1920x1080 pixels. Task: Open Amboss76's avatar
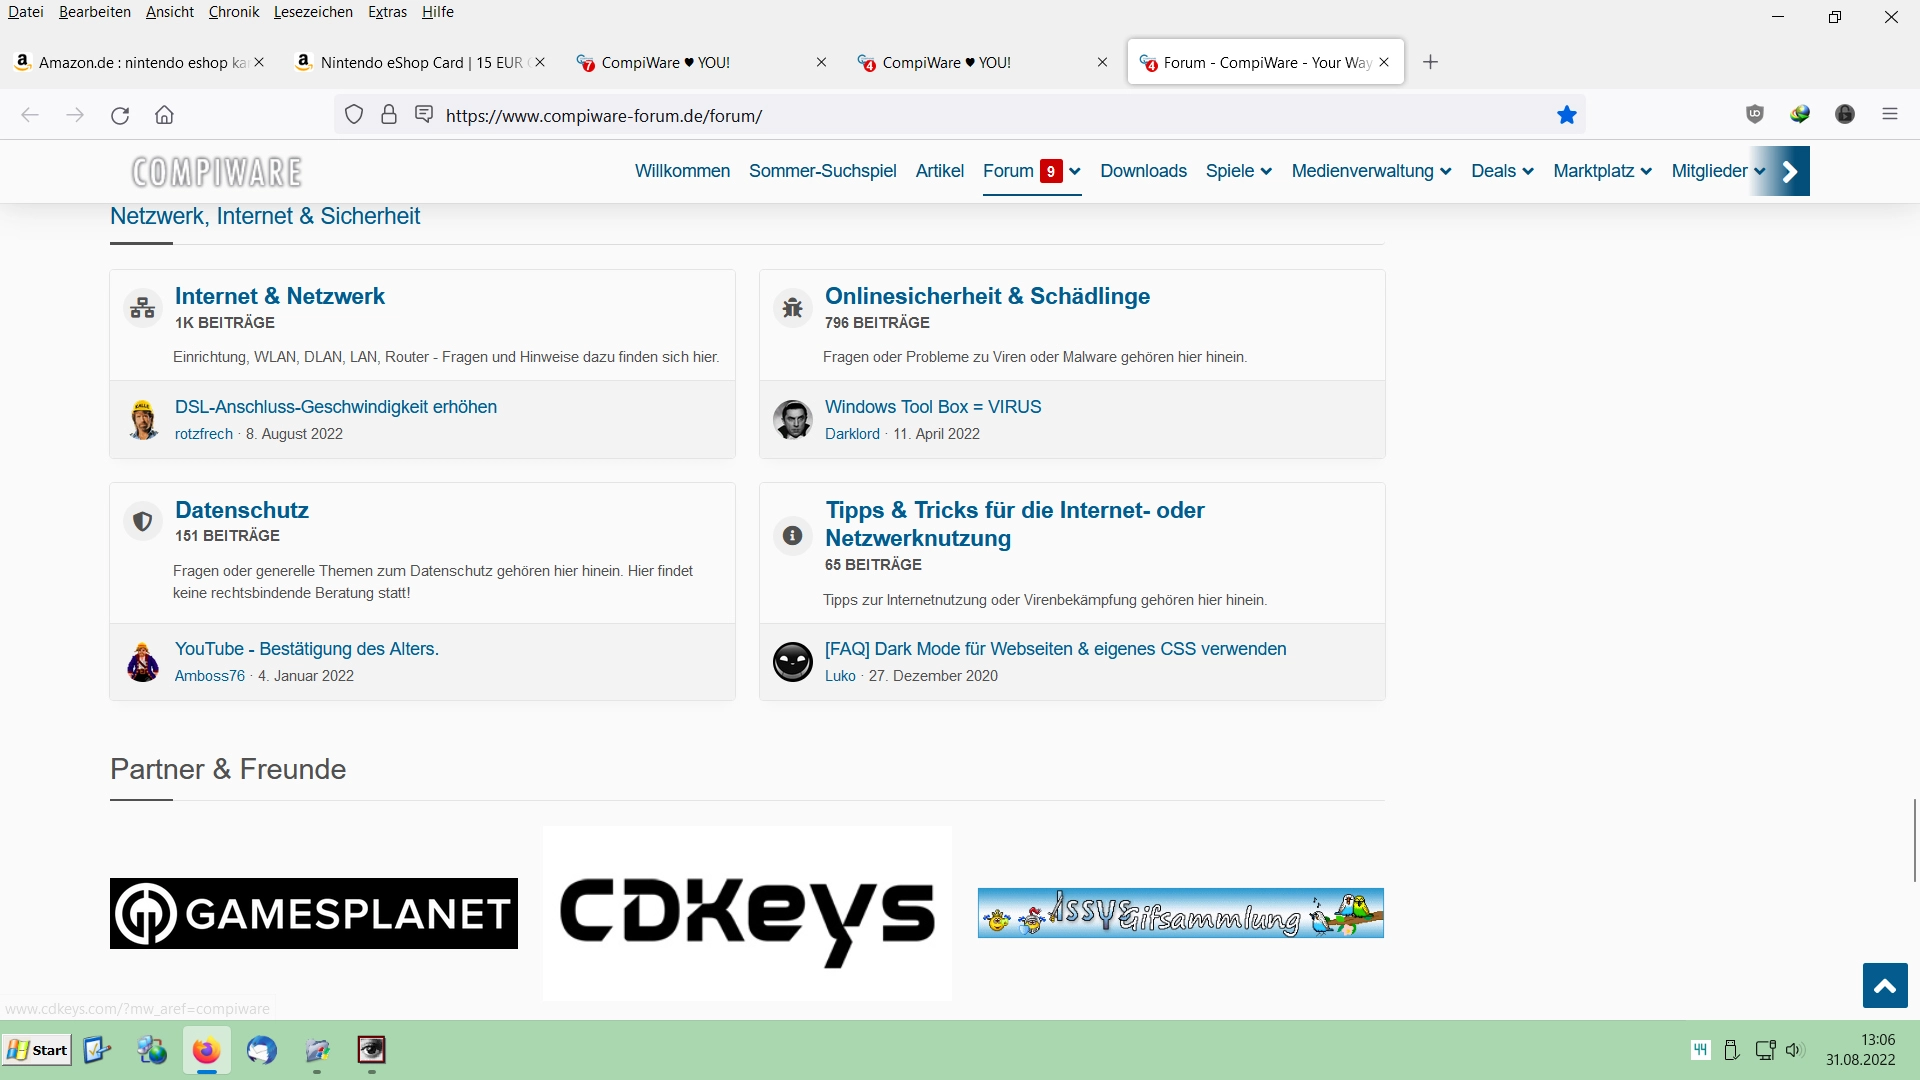[143, 662]
